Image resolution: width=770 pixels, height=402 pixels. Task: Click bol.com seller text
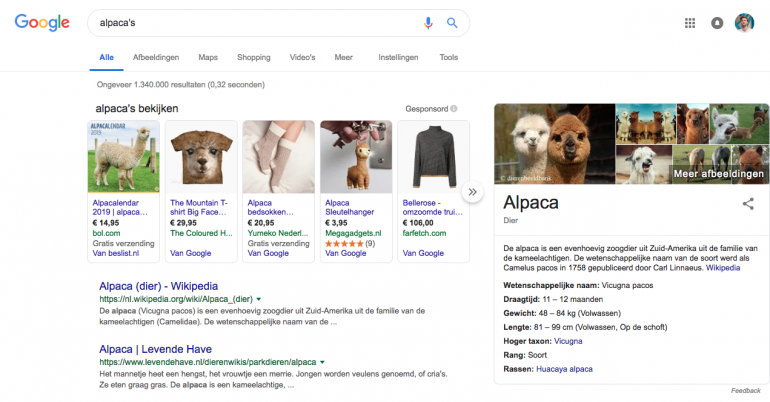[106, 233]
